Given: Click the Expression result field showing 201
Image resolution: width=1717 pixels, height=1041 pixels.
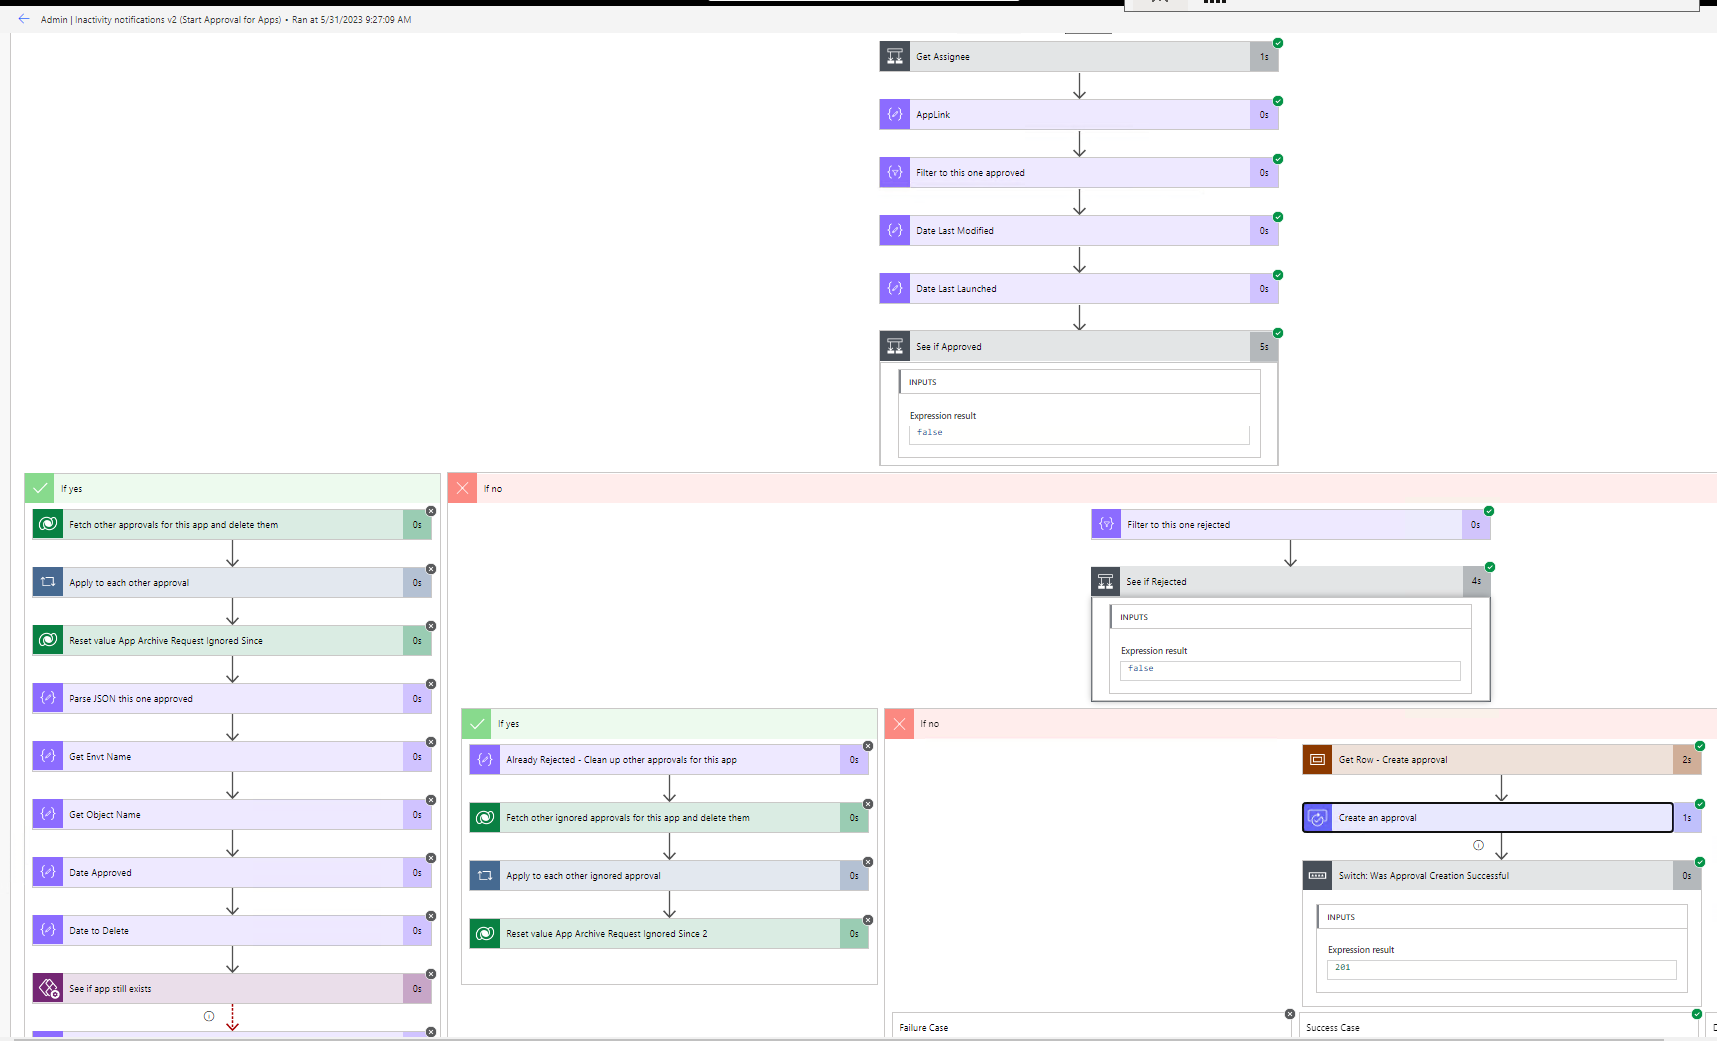Looking at the screenshot, I should click(1499, 969).
